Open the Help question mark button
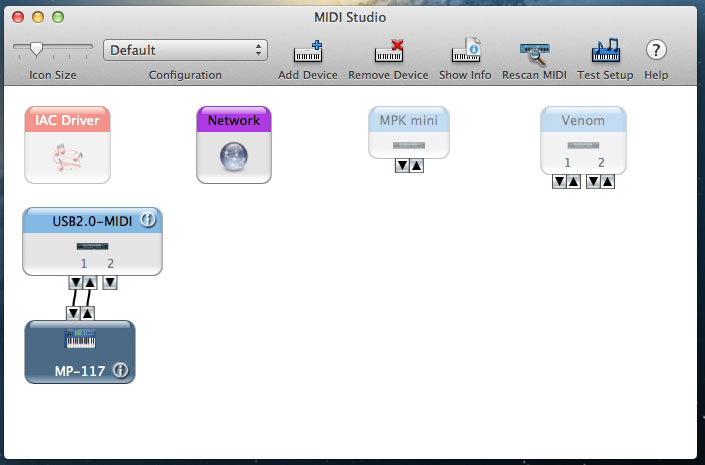The width and height of the screenshot is (705, 465). click(656, 50)
